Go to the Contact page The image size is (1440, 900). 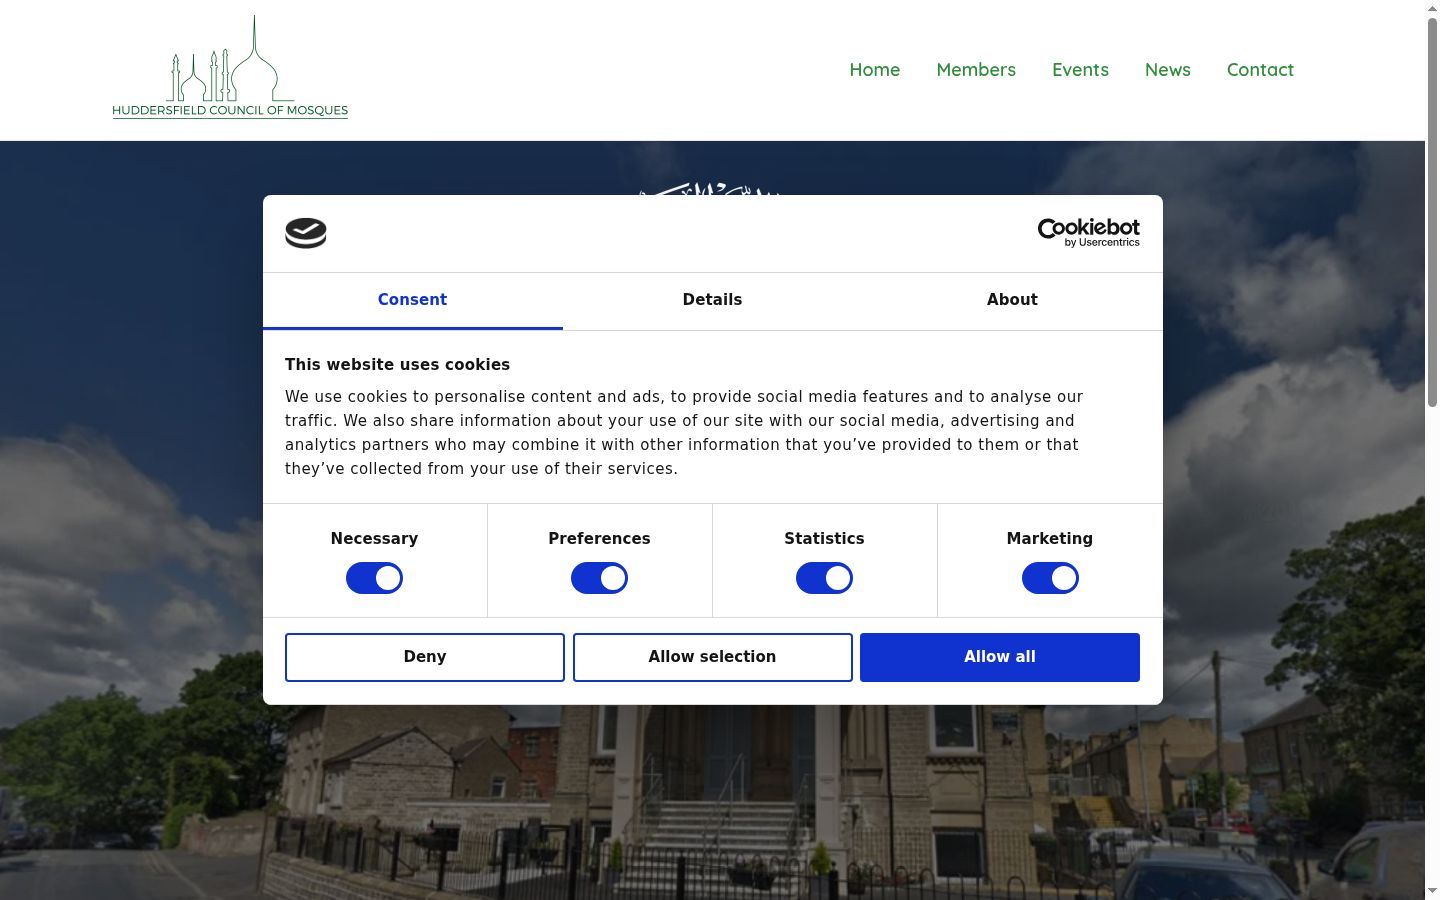(1260, 70)
